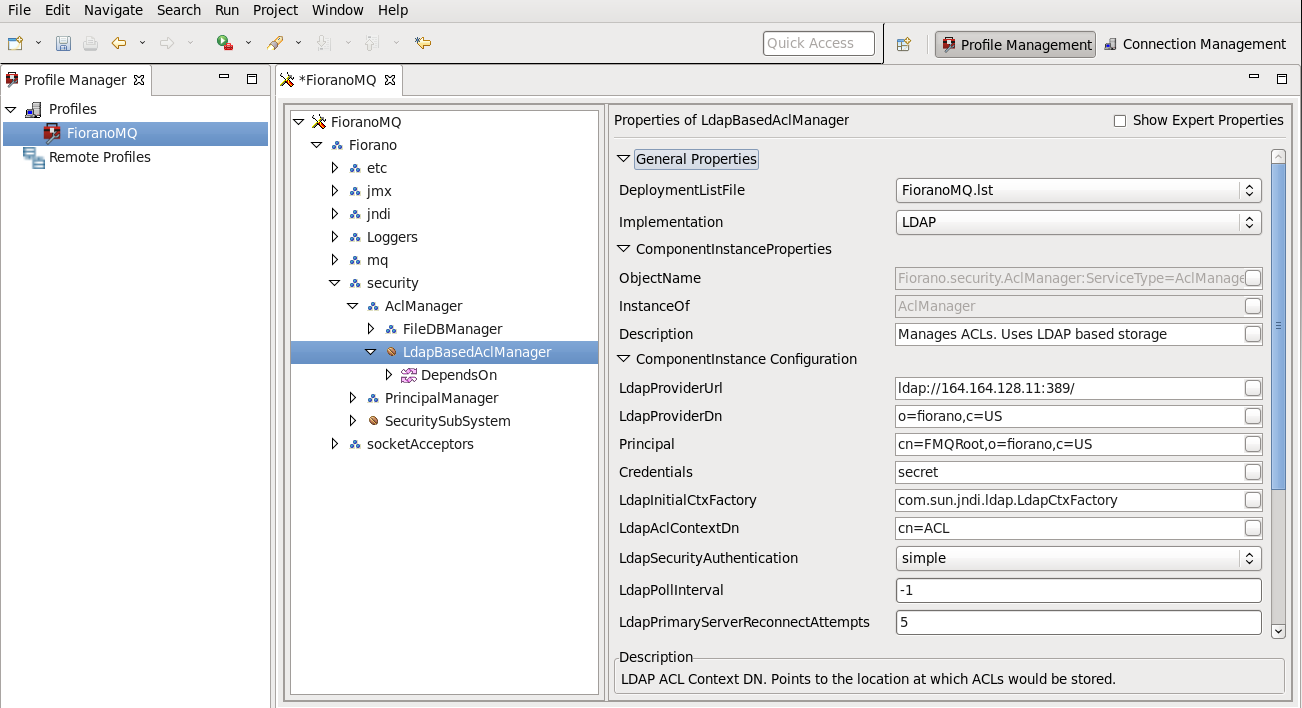This screenshot has width=1302, height=708.
Task: Click the FioranoMQ root node tools icon
Action: point(319,122)
